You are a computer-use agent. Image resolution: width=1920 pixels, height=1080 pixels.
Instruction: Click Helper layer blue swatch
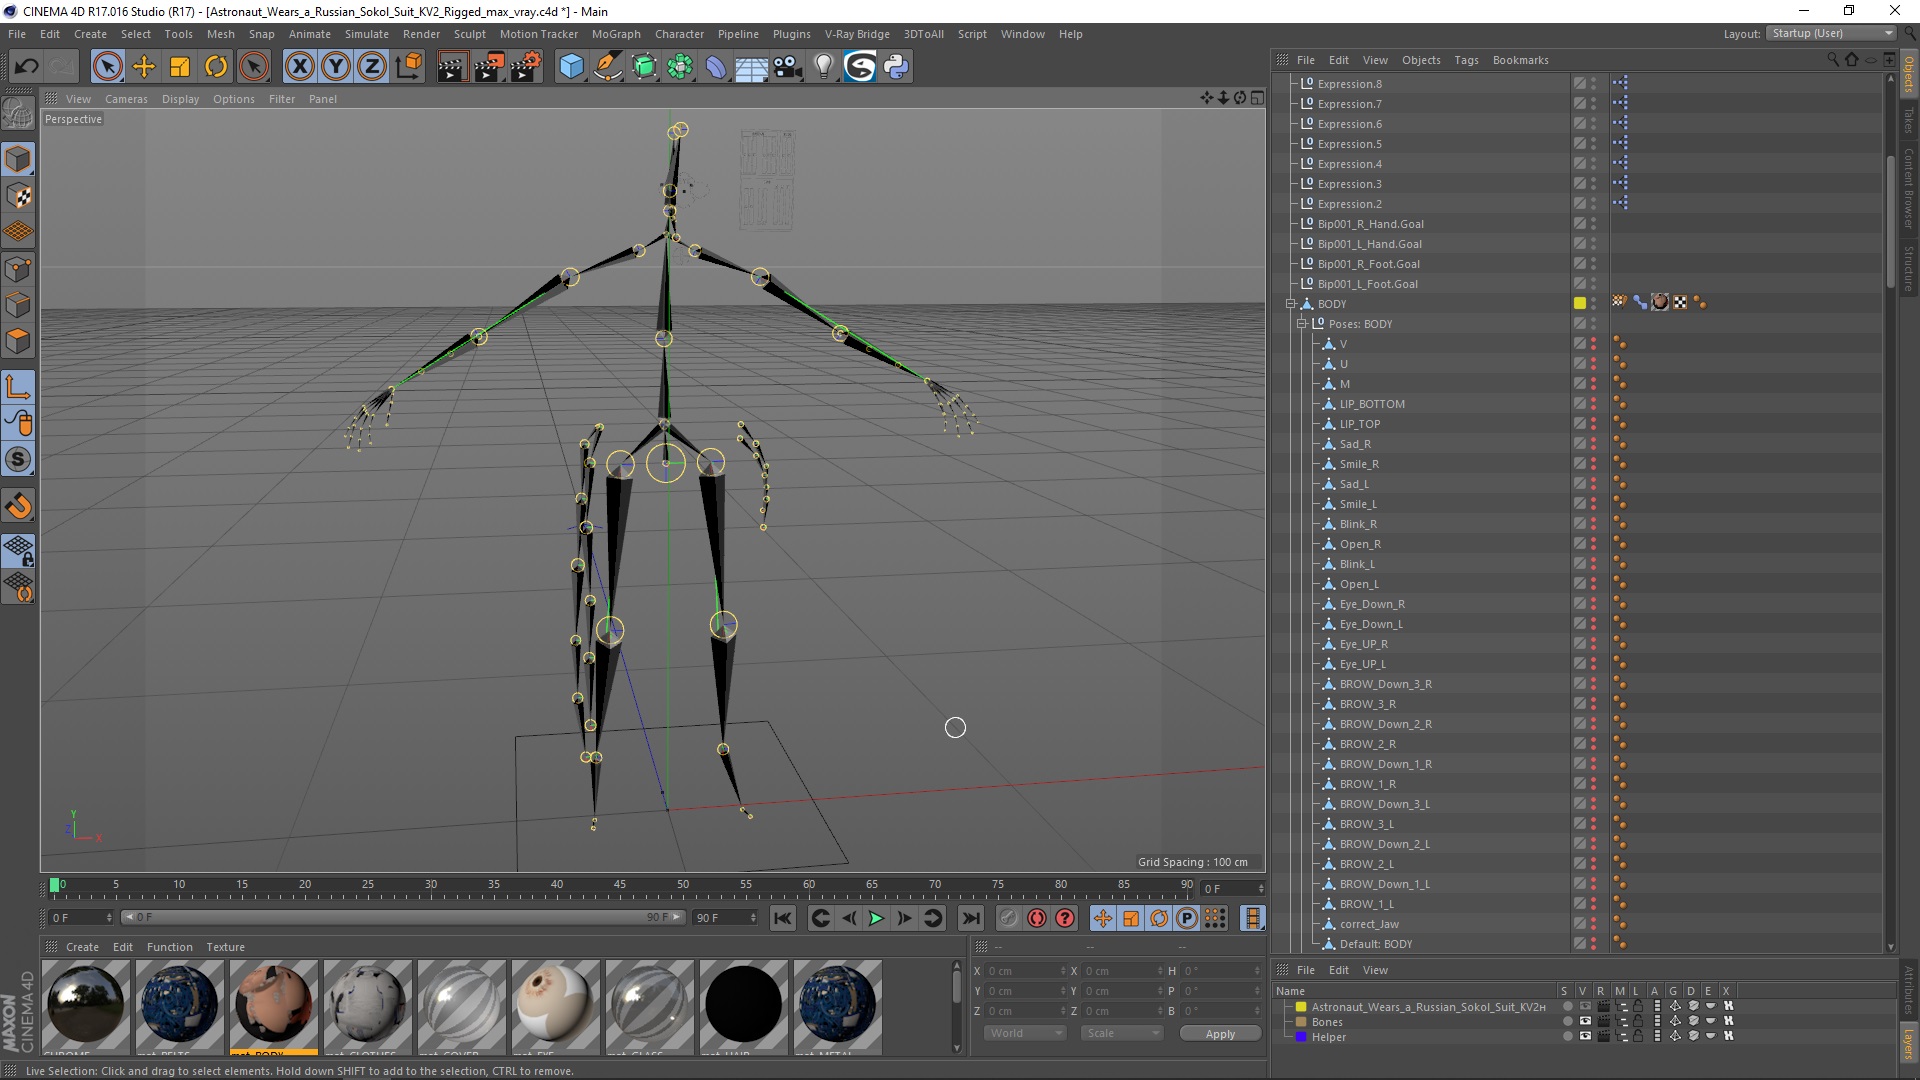pyautogui.click(x=1301, y=1037)
